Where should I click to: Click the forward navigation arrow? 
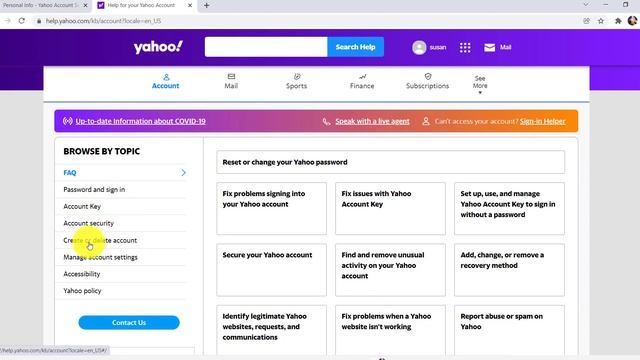click(x=7, y=21)
